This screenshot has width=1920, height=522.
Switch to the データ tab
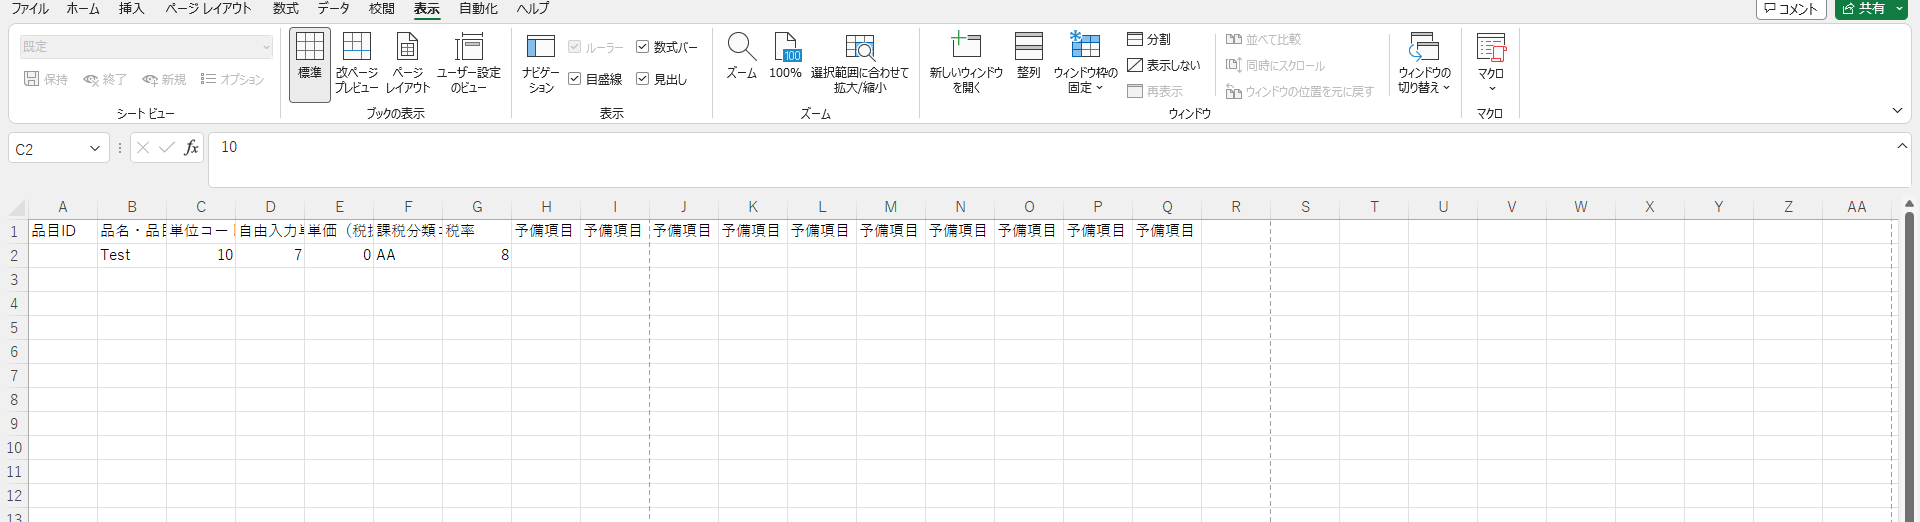pyautogui.click(x=333, y=9)
